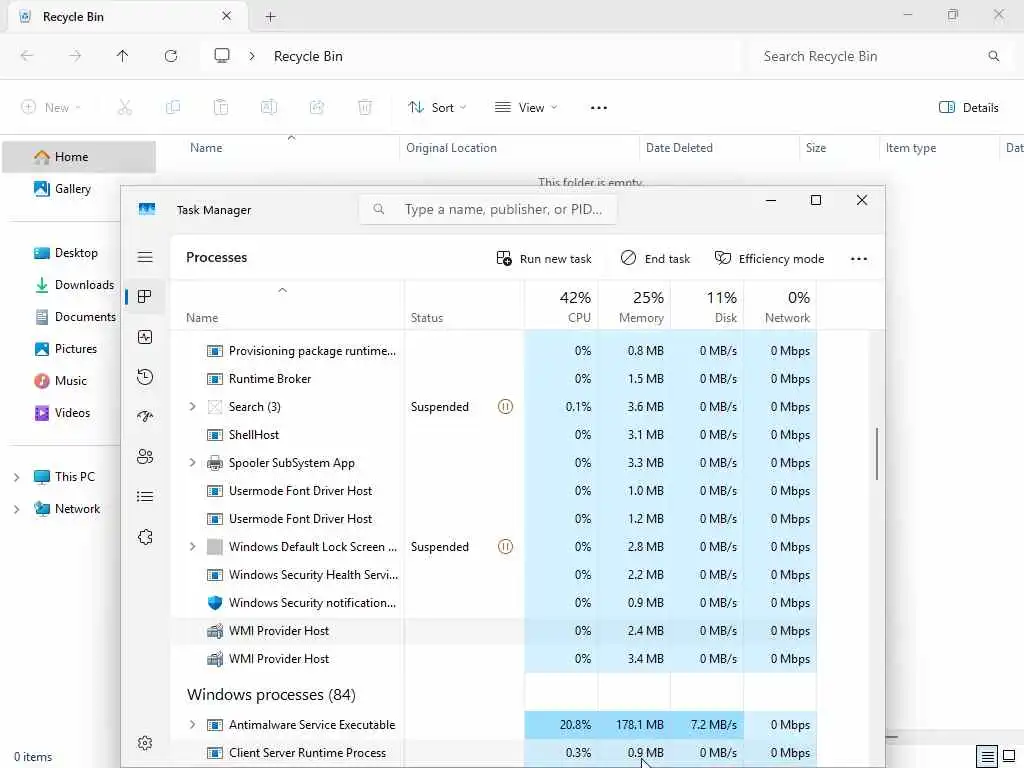
Task: Open Downloads folder in navigation pane
Action: (x=74, y=285)
